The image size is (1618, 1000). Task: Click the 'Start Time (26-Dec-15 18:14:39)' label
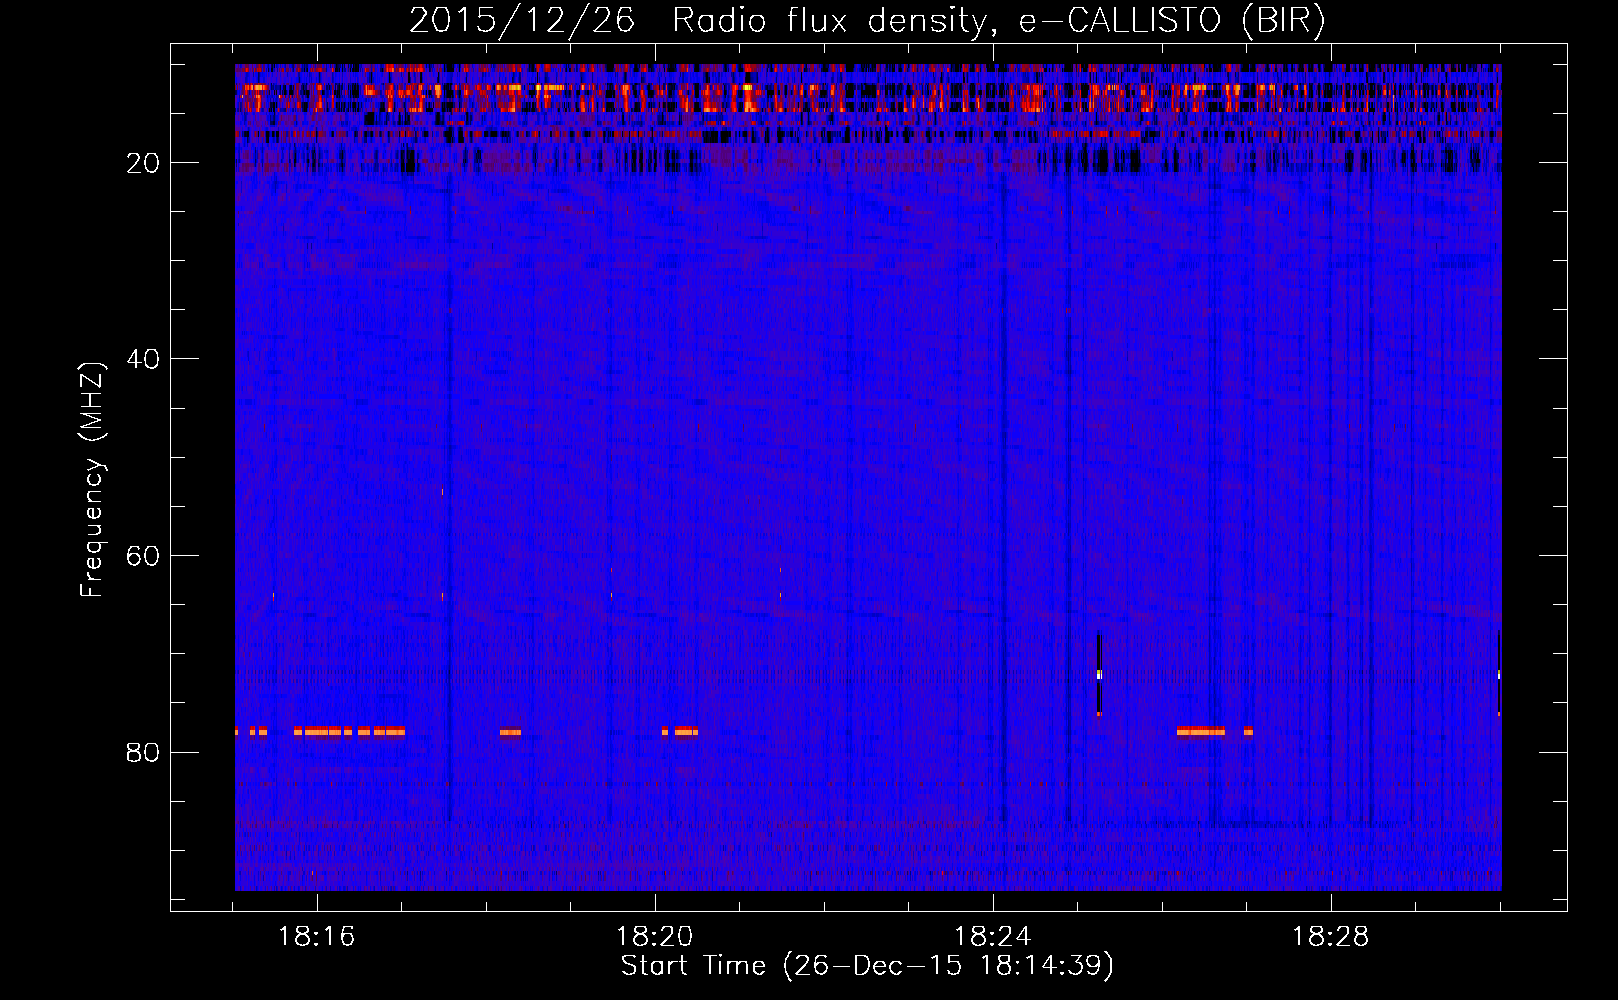click(x=867, y=966)
